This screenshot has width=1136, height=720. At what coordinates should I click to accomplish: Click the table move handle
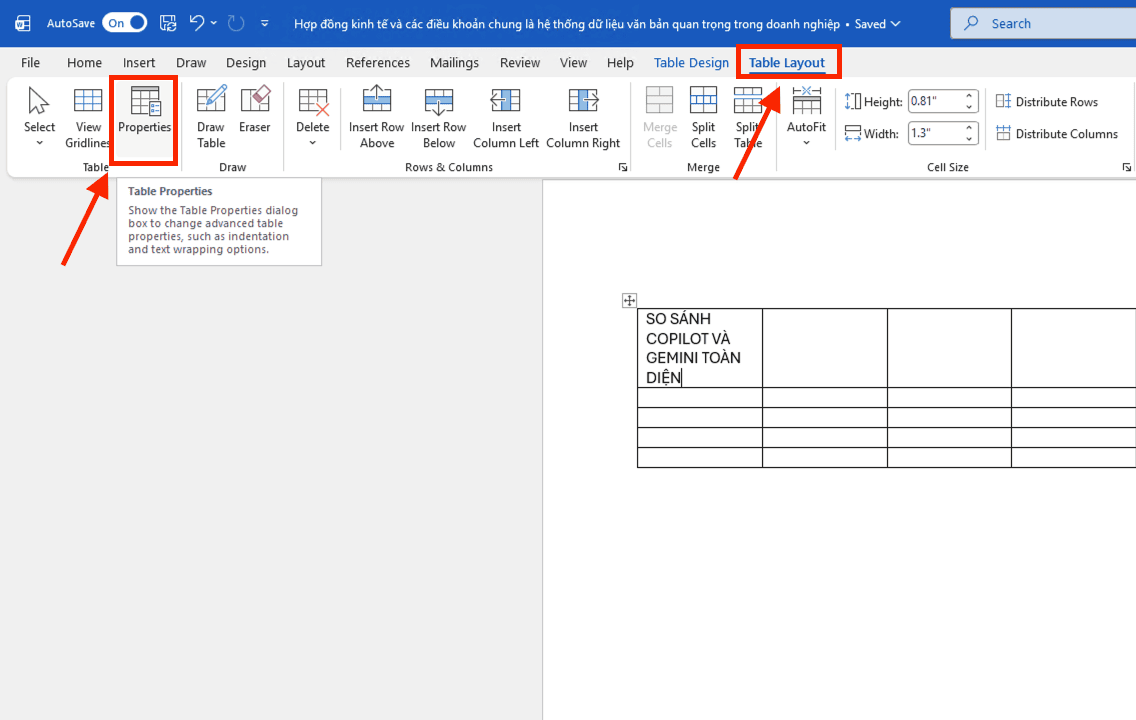pyautogui.click(x=629, y=301)
